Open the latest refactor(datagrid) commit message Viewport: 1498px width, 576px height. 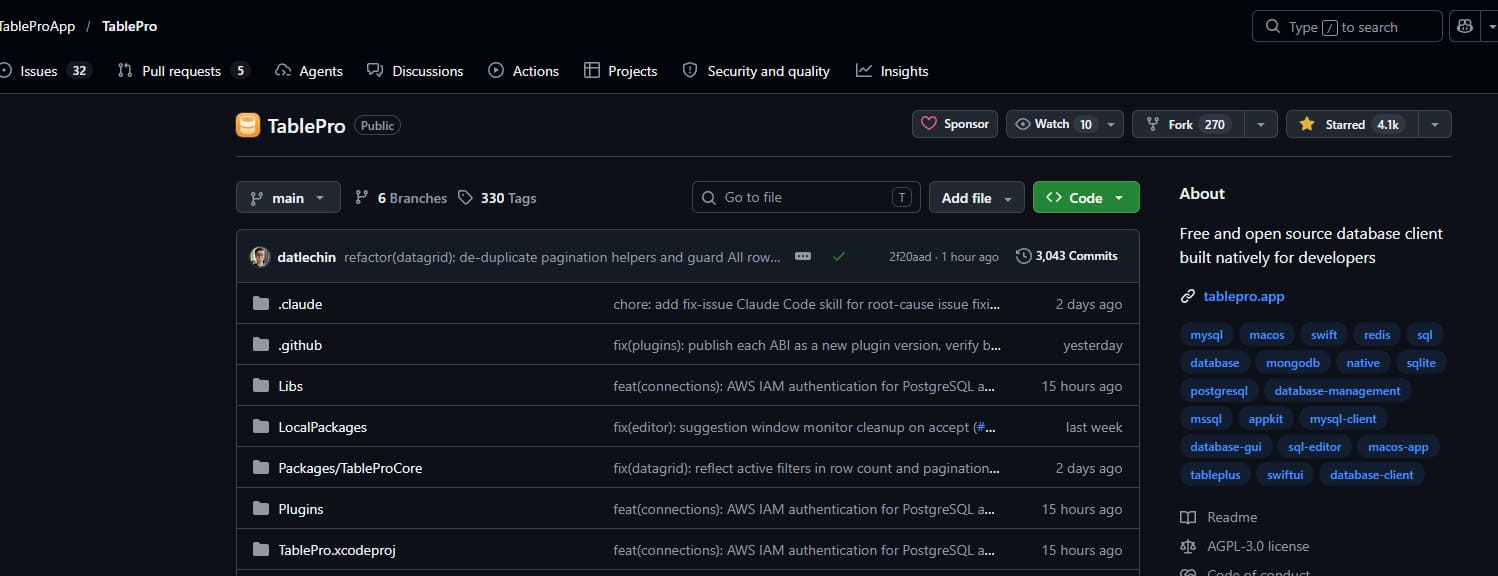pos(562,257)
